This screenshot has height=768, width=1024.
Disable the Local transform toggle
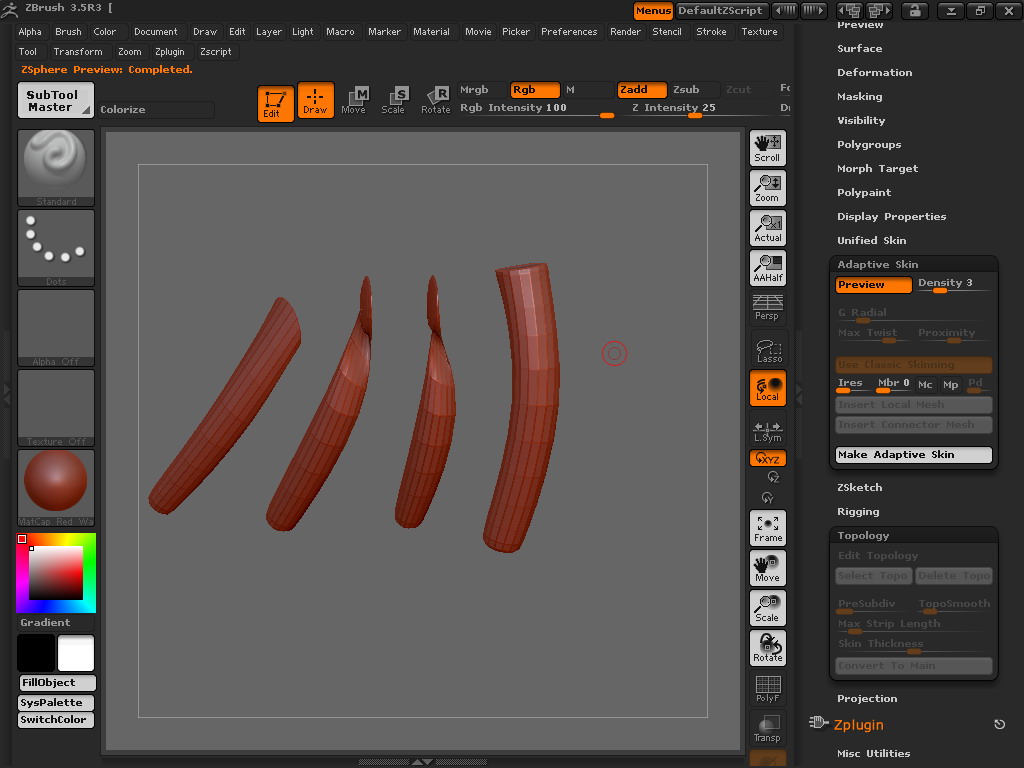(767, 388)
